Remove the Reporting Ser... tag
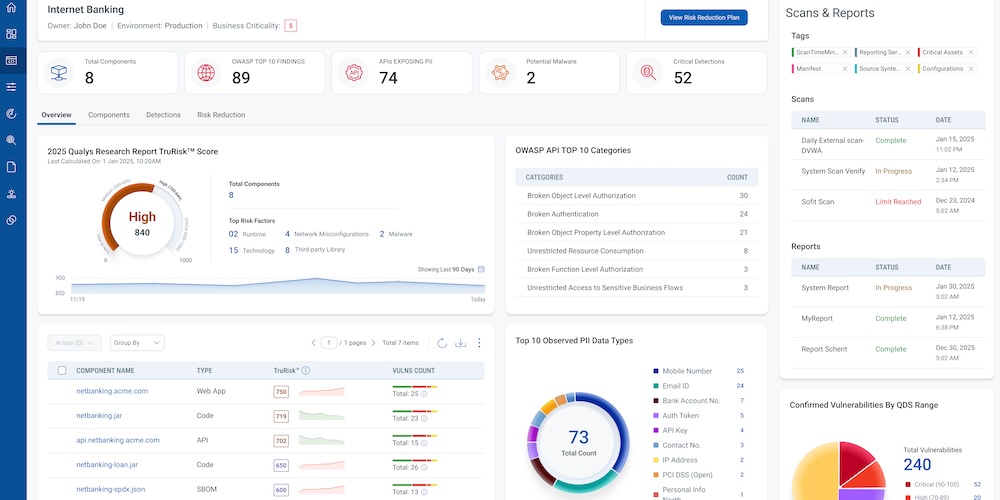The height and width of the screenshot is (500, 1000). pos(908,52)
